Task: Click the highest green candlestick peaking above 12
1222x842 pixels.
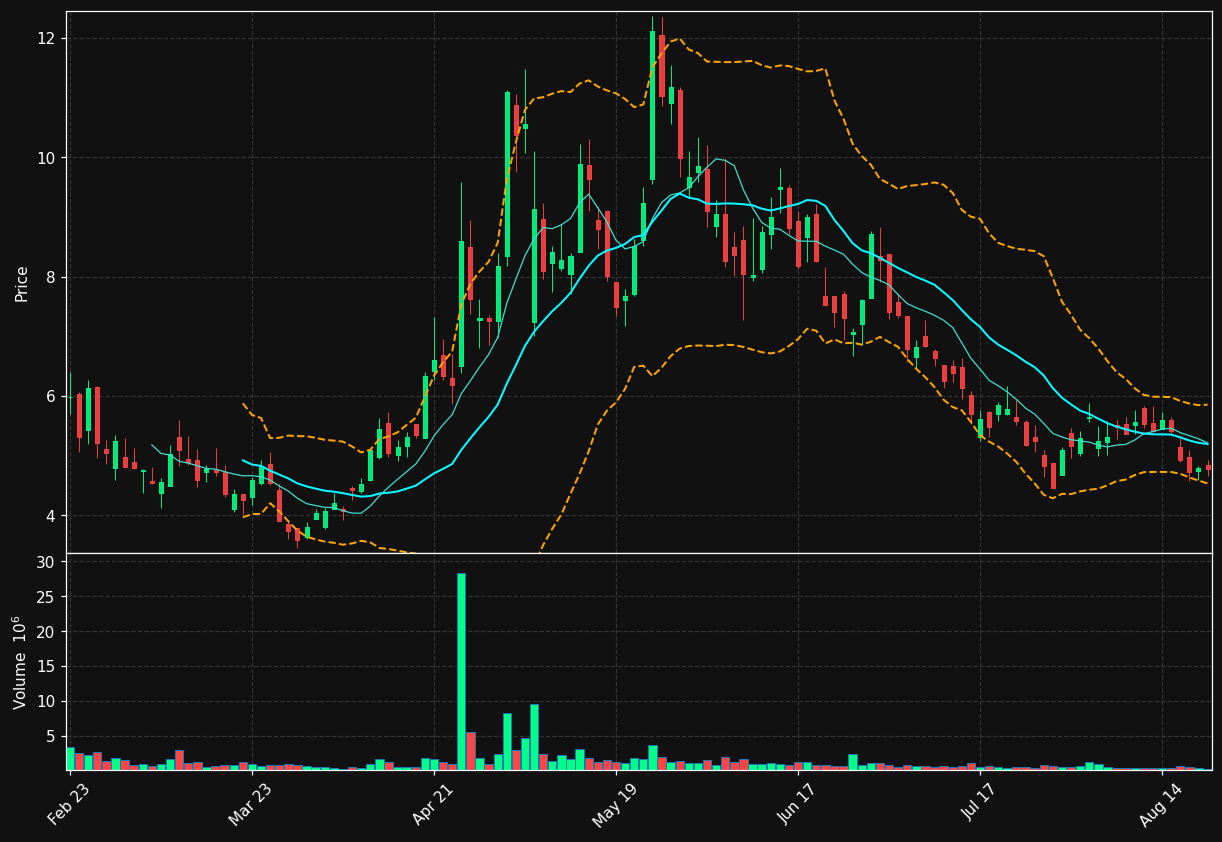Action: [x=653, y=105]
